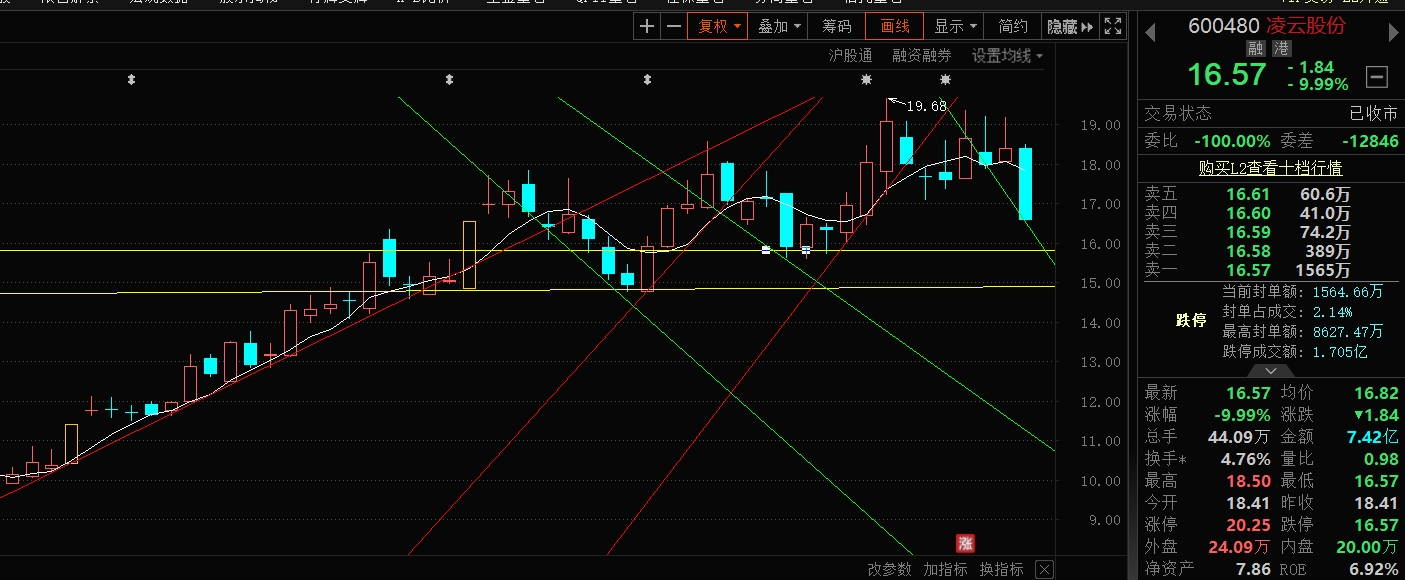Go to next stock with right arrow
This screenshot has width=1405, height=580.
[x=1393, y=33]
